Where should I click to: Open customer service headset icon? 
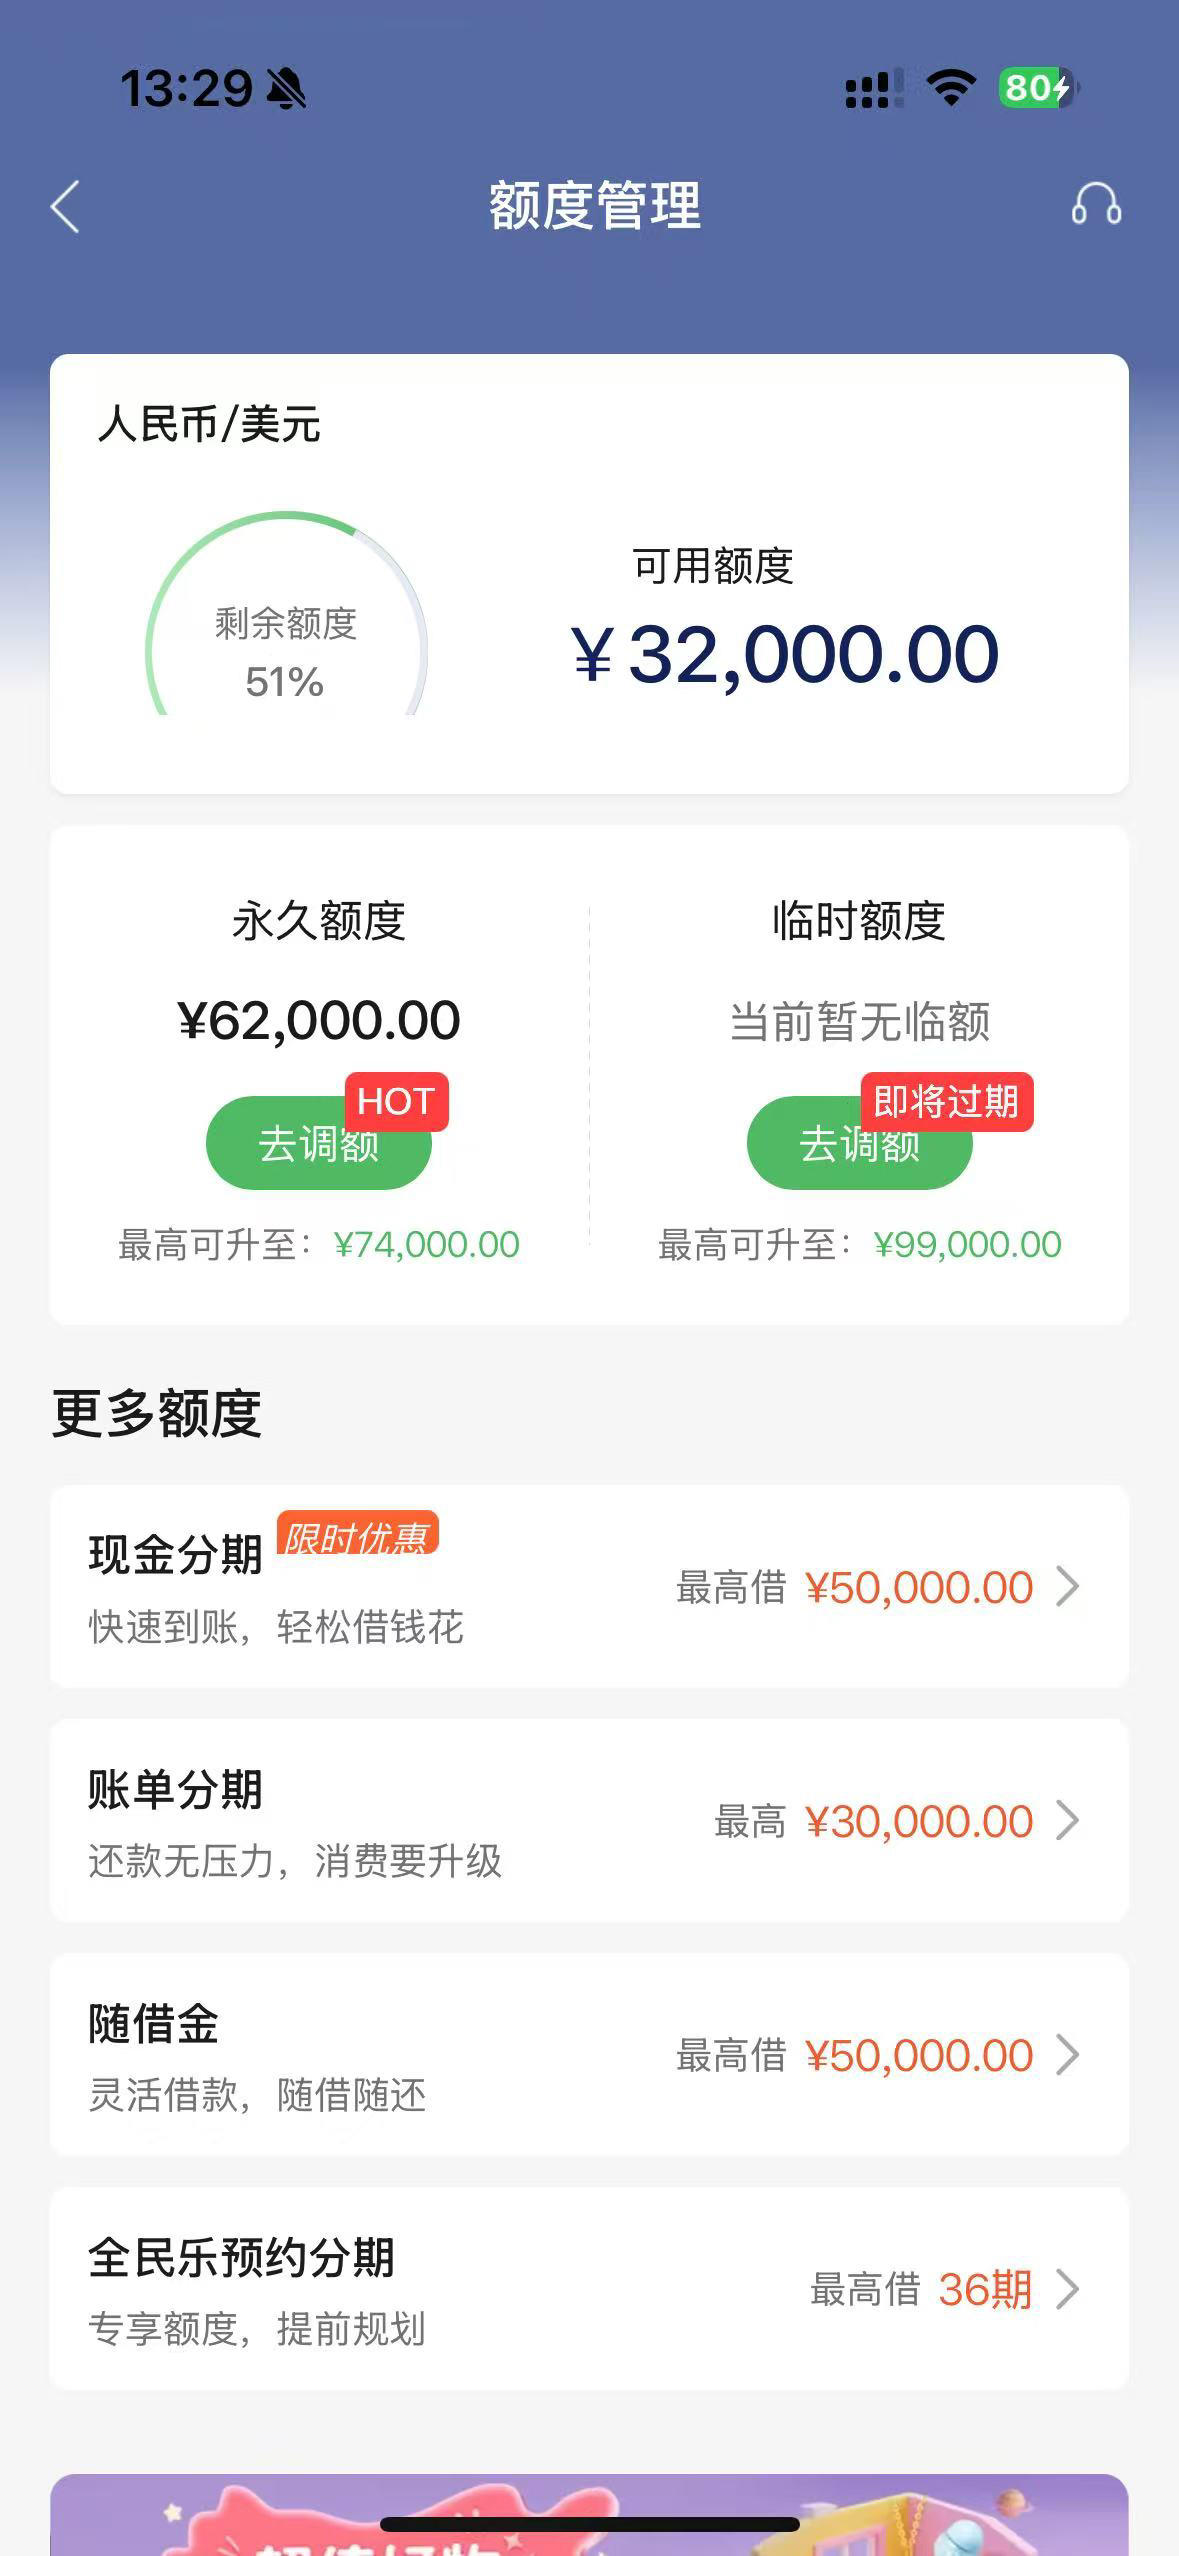(x=1096, y=205)
